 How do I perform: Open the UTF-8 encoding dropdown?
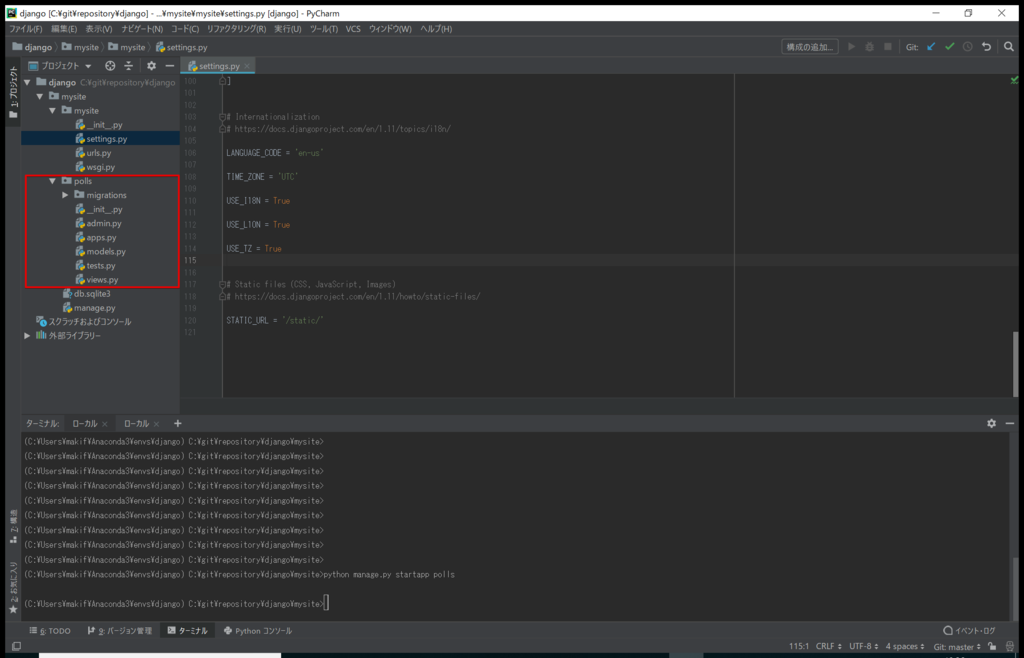click(863, 646)
